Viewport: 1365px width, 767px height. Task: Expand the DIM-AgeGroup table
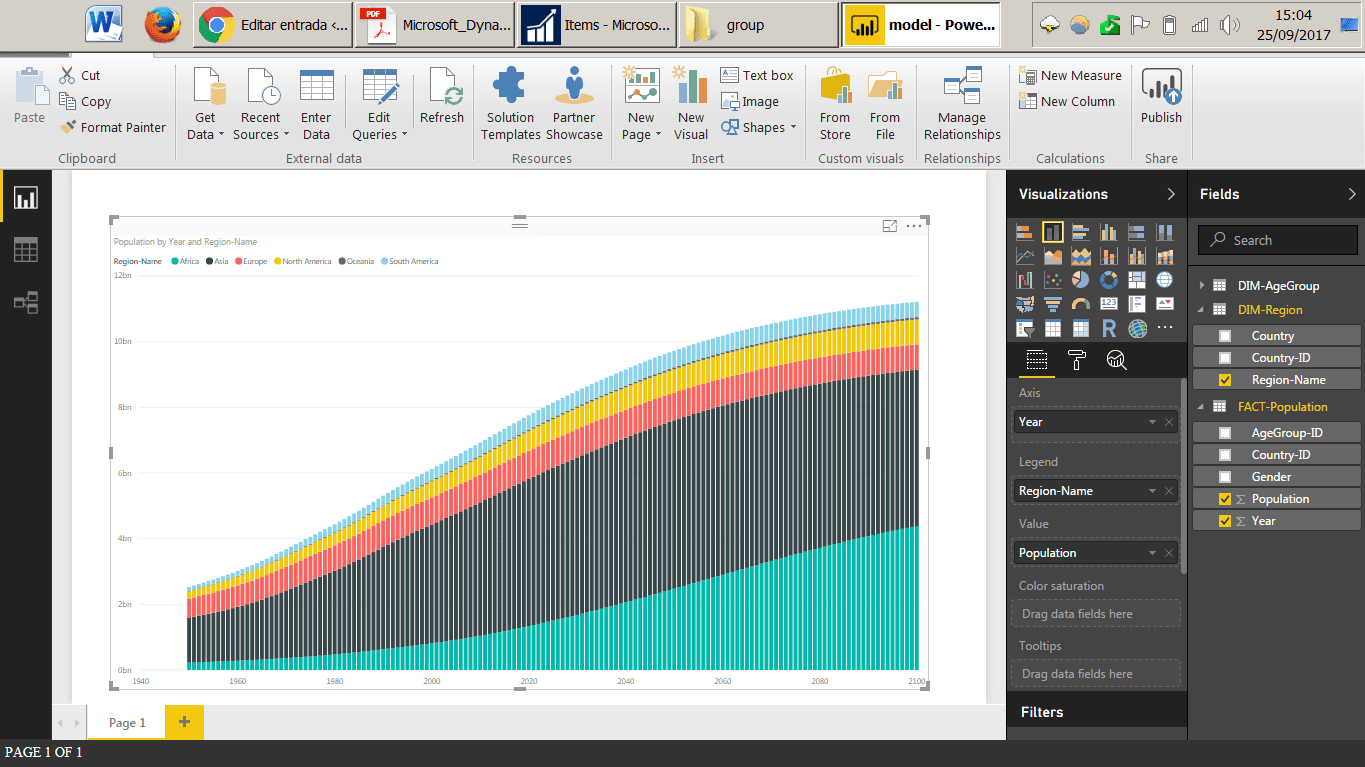pyautogui.click(x=1202, y=285)
